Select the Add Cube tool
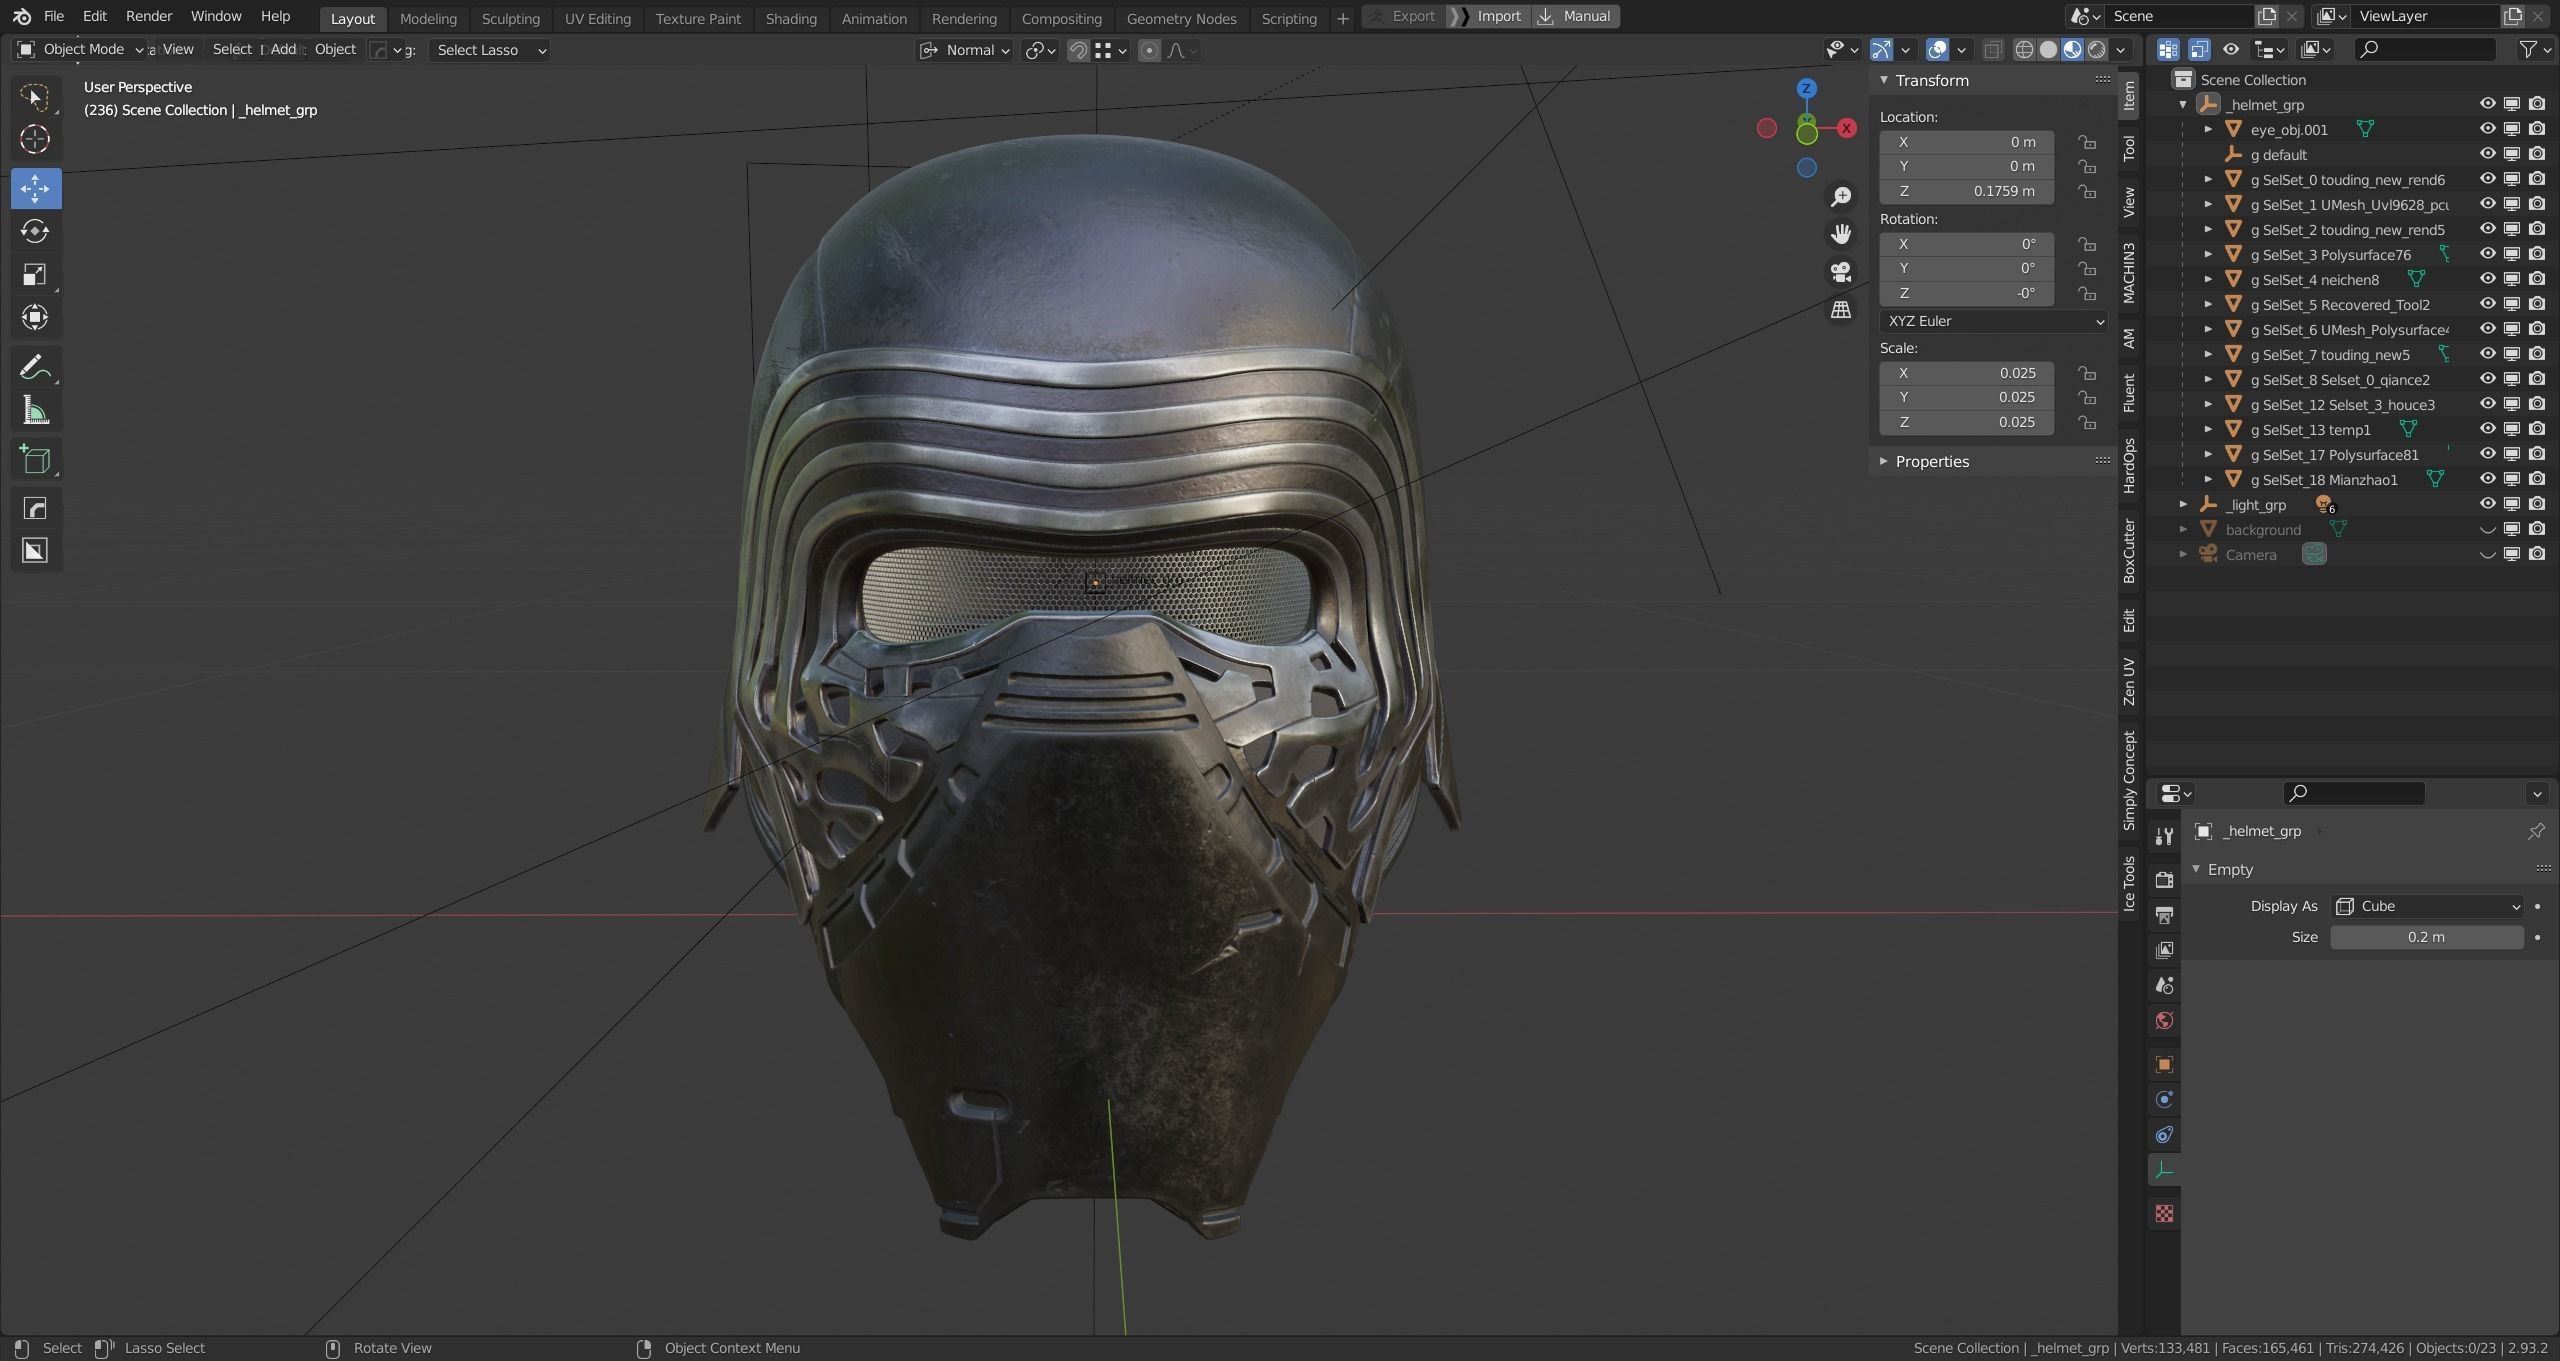Viewport: 2560px width, 1361px height. click(35, 460)
